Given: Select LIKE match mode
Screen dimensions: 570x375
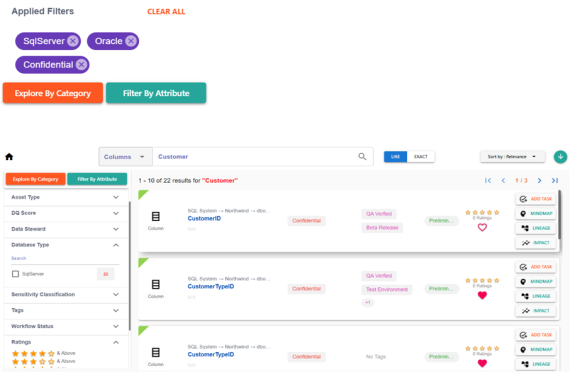Looking at the screenshot, I should click(x=396, y=157).
